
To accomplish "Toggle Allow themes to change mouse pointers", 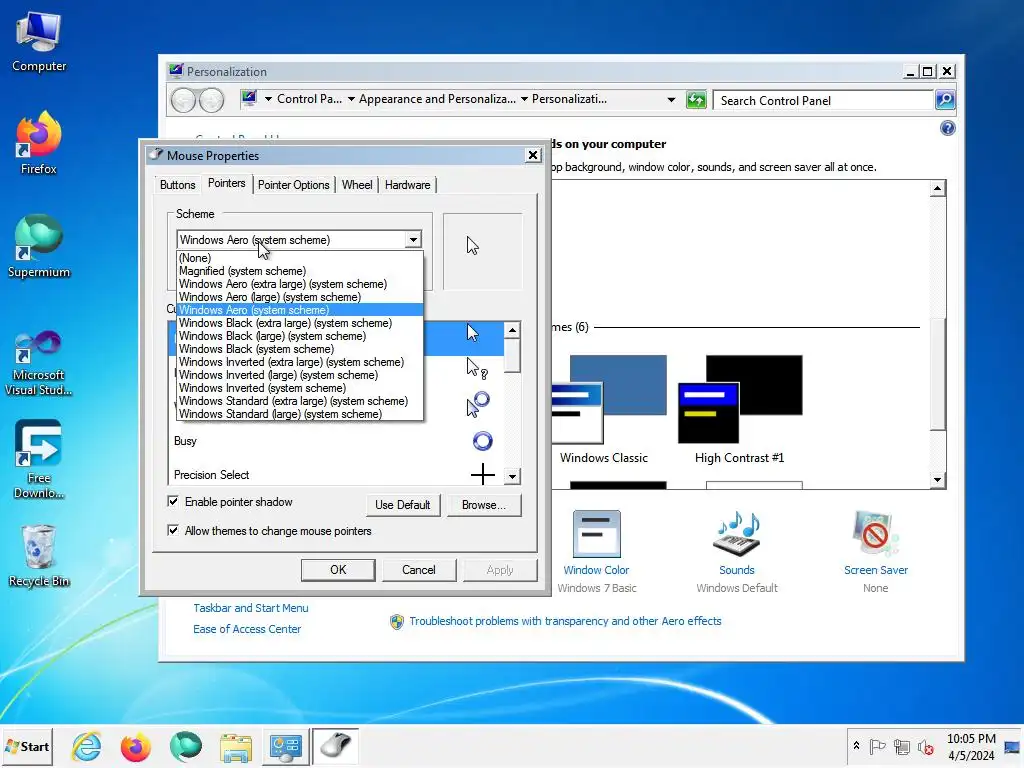I will [x=172, y=530].
